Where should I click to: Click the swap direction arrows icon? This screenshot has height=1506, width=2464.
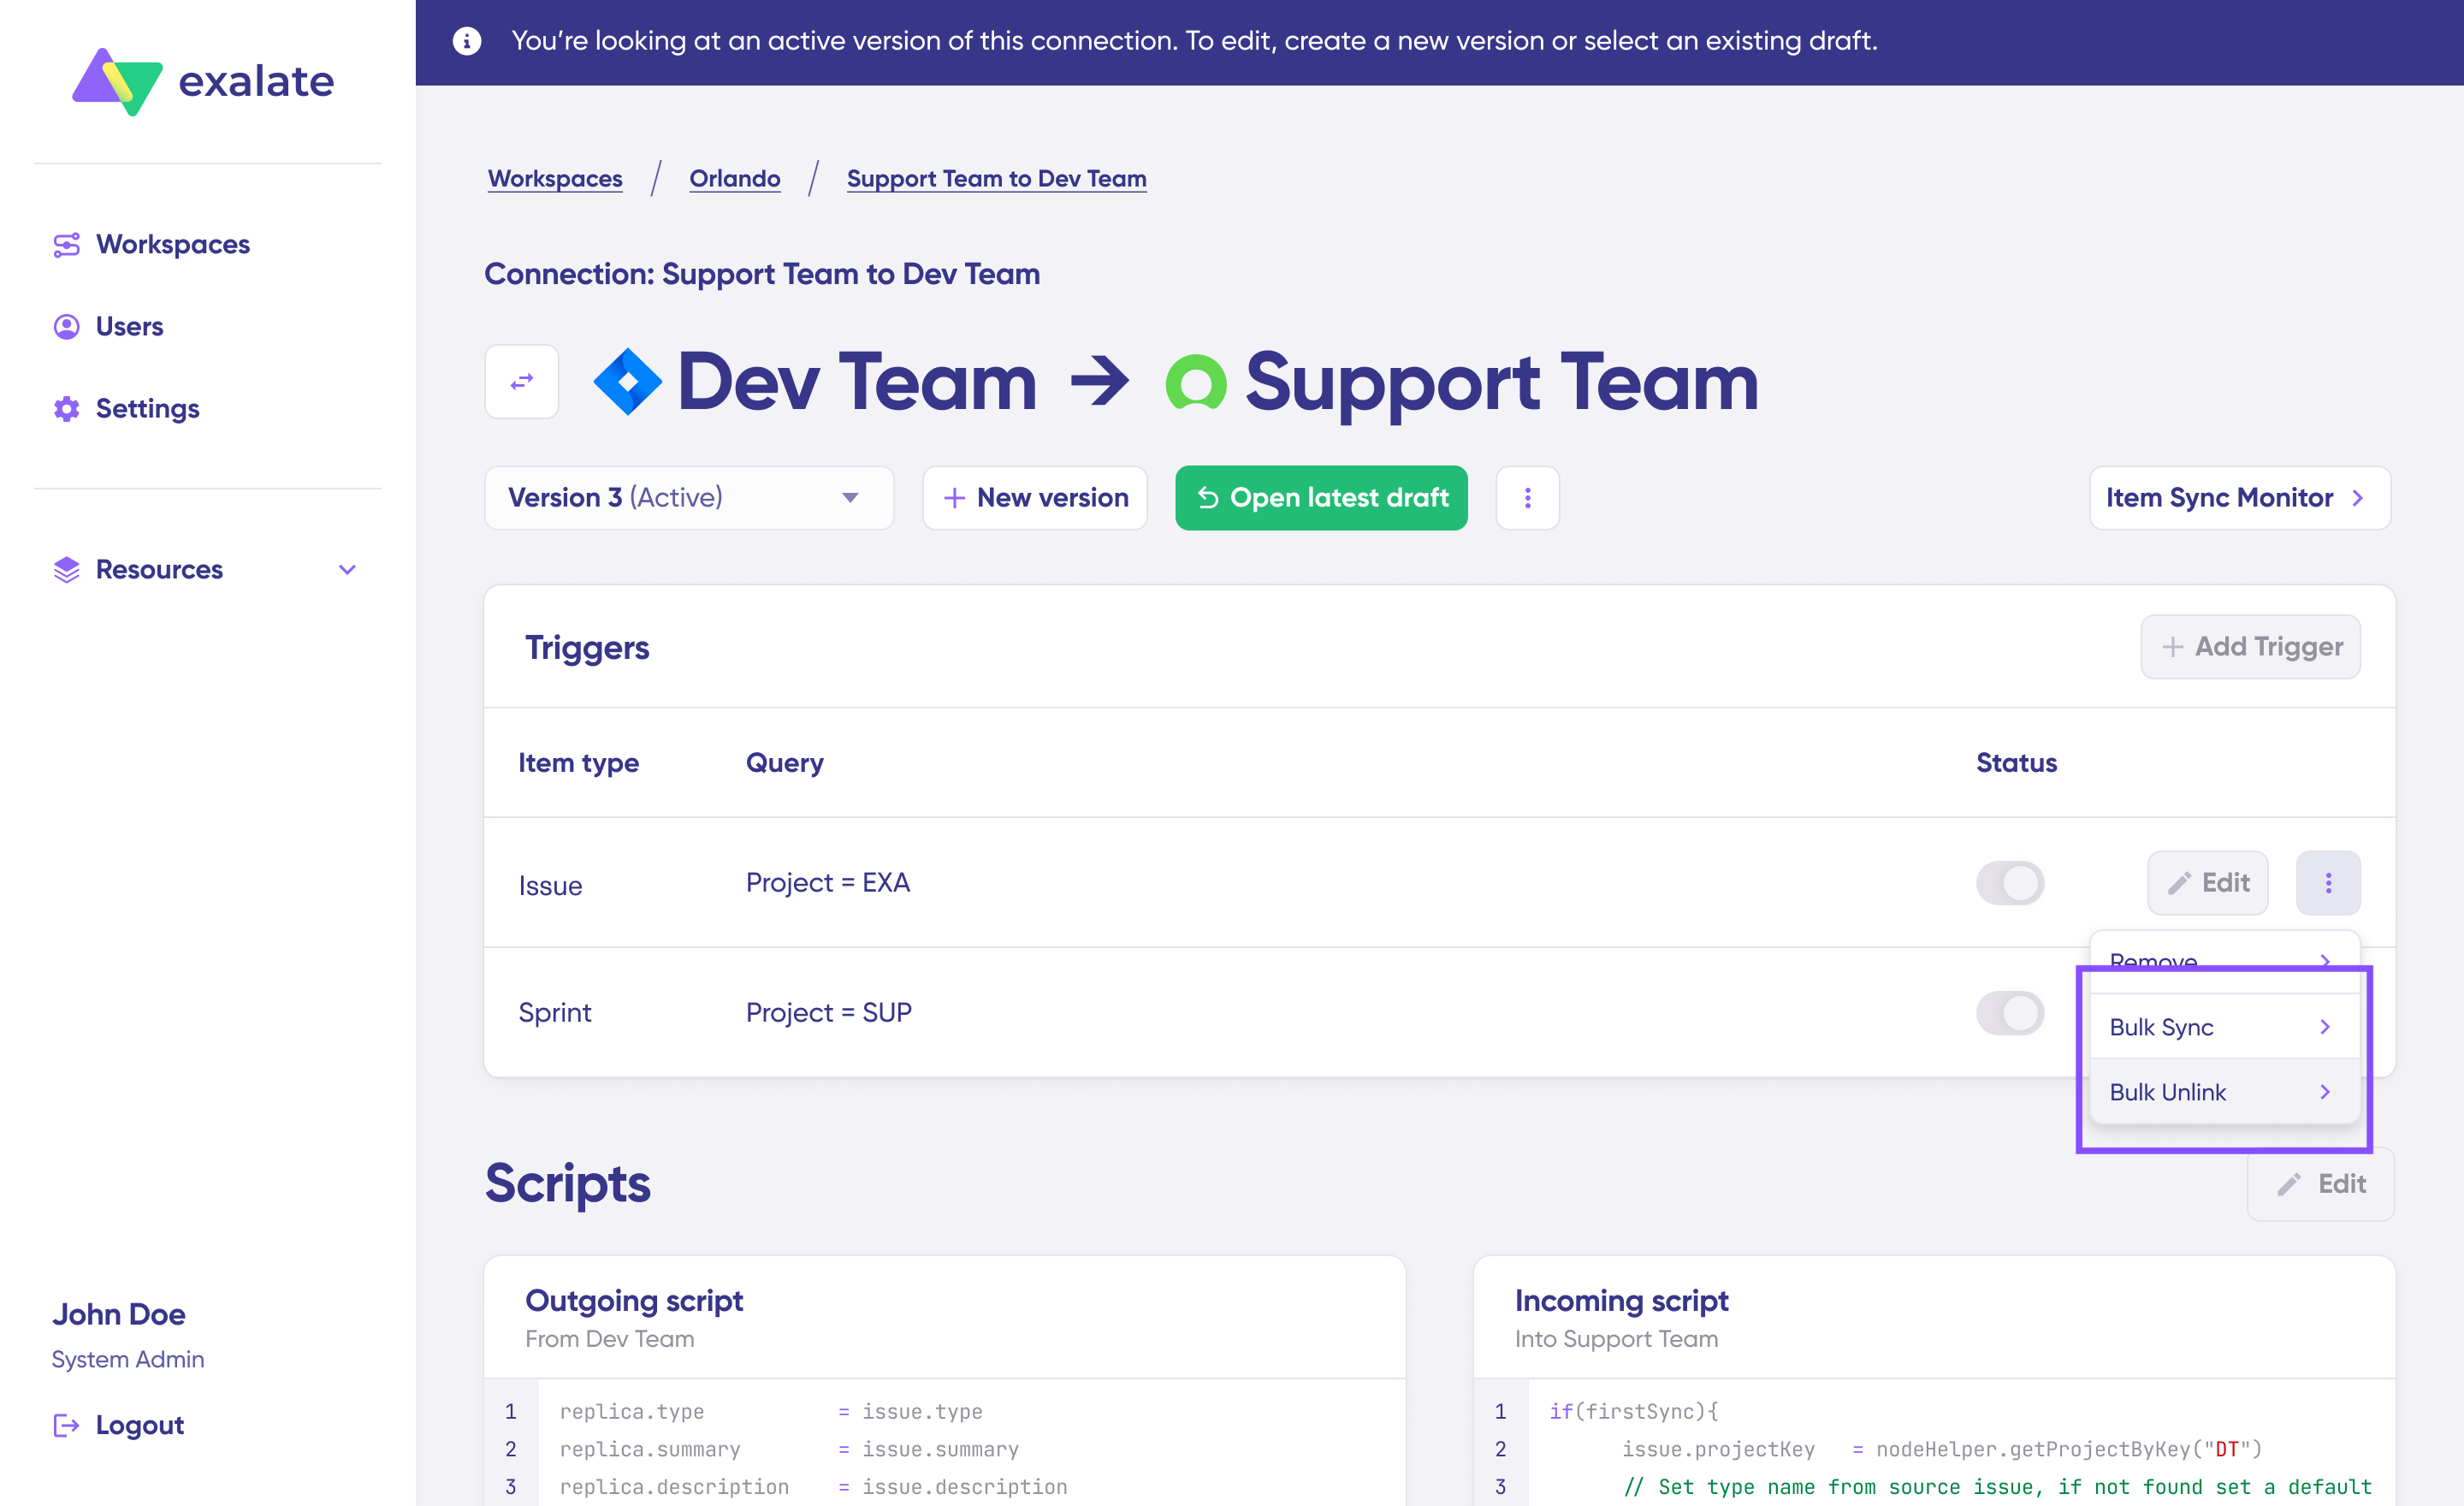pyautogui.click(x=521, y=381)
